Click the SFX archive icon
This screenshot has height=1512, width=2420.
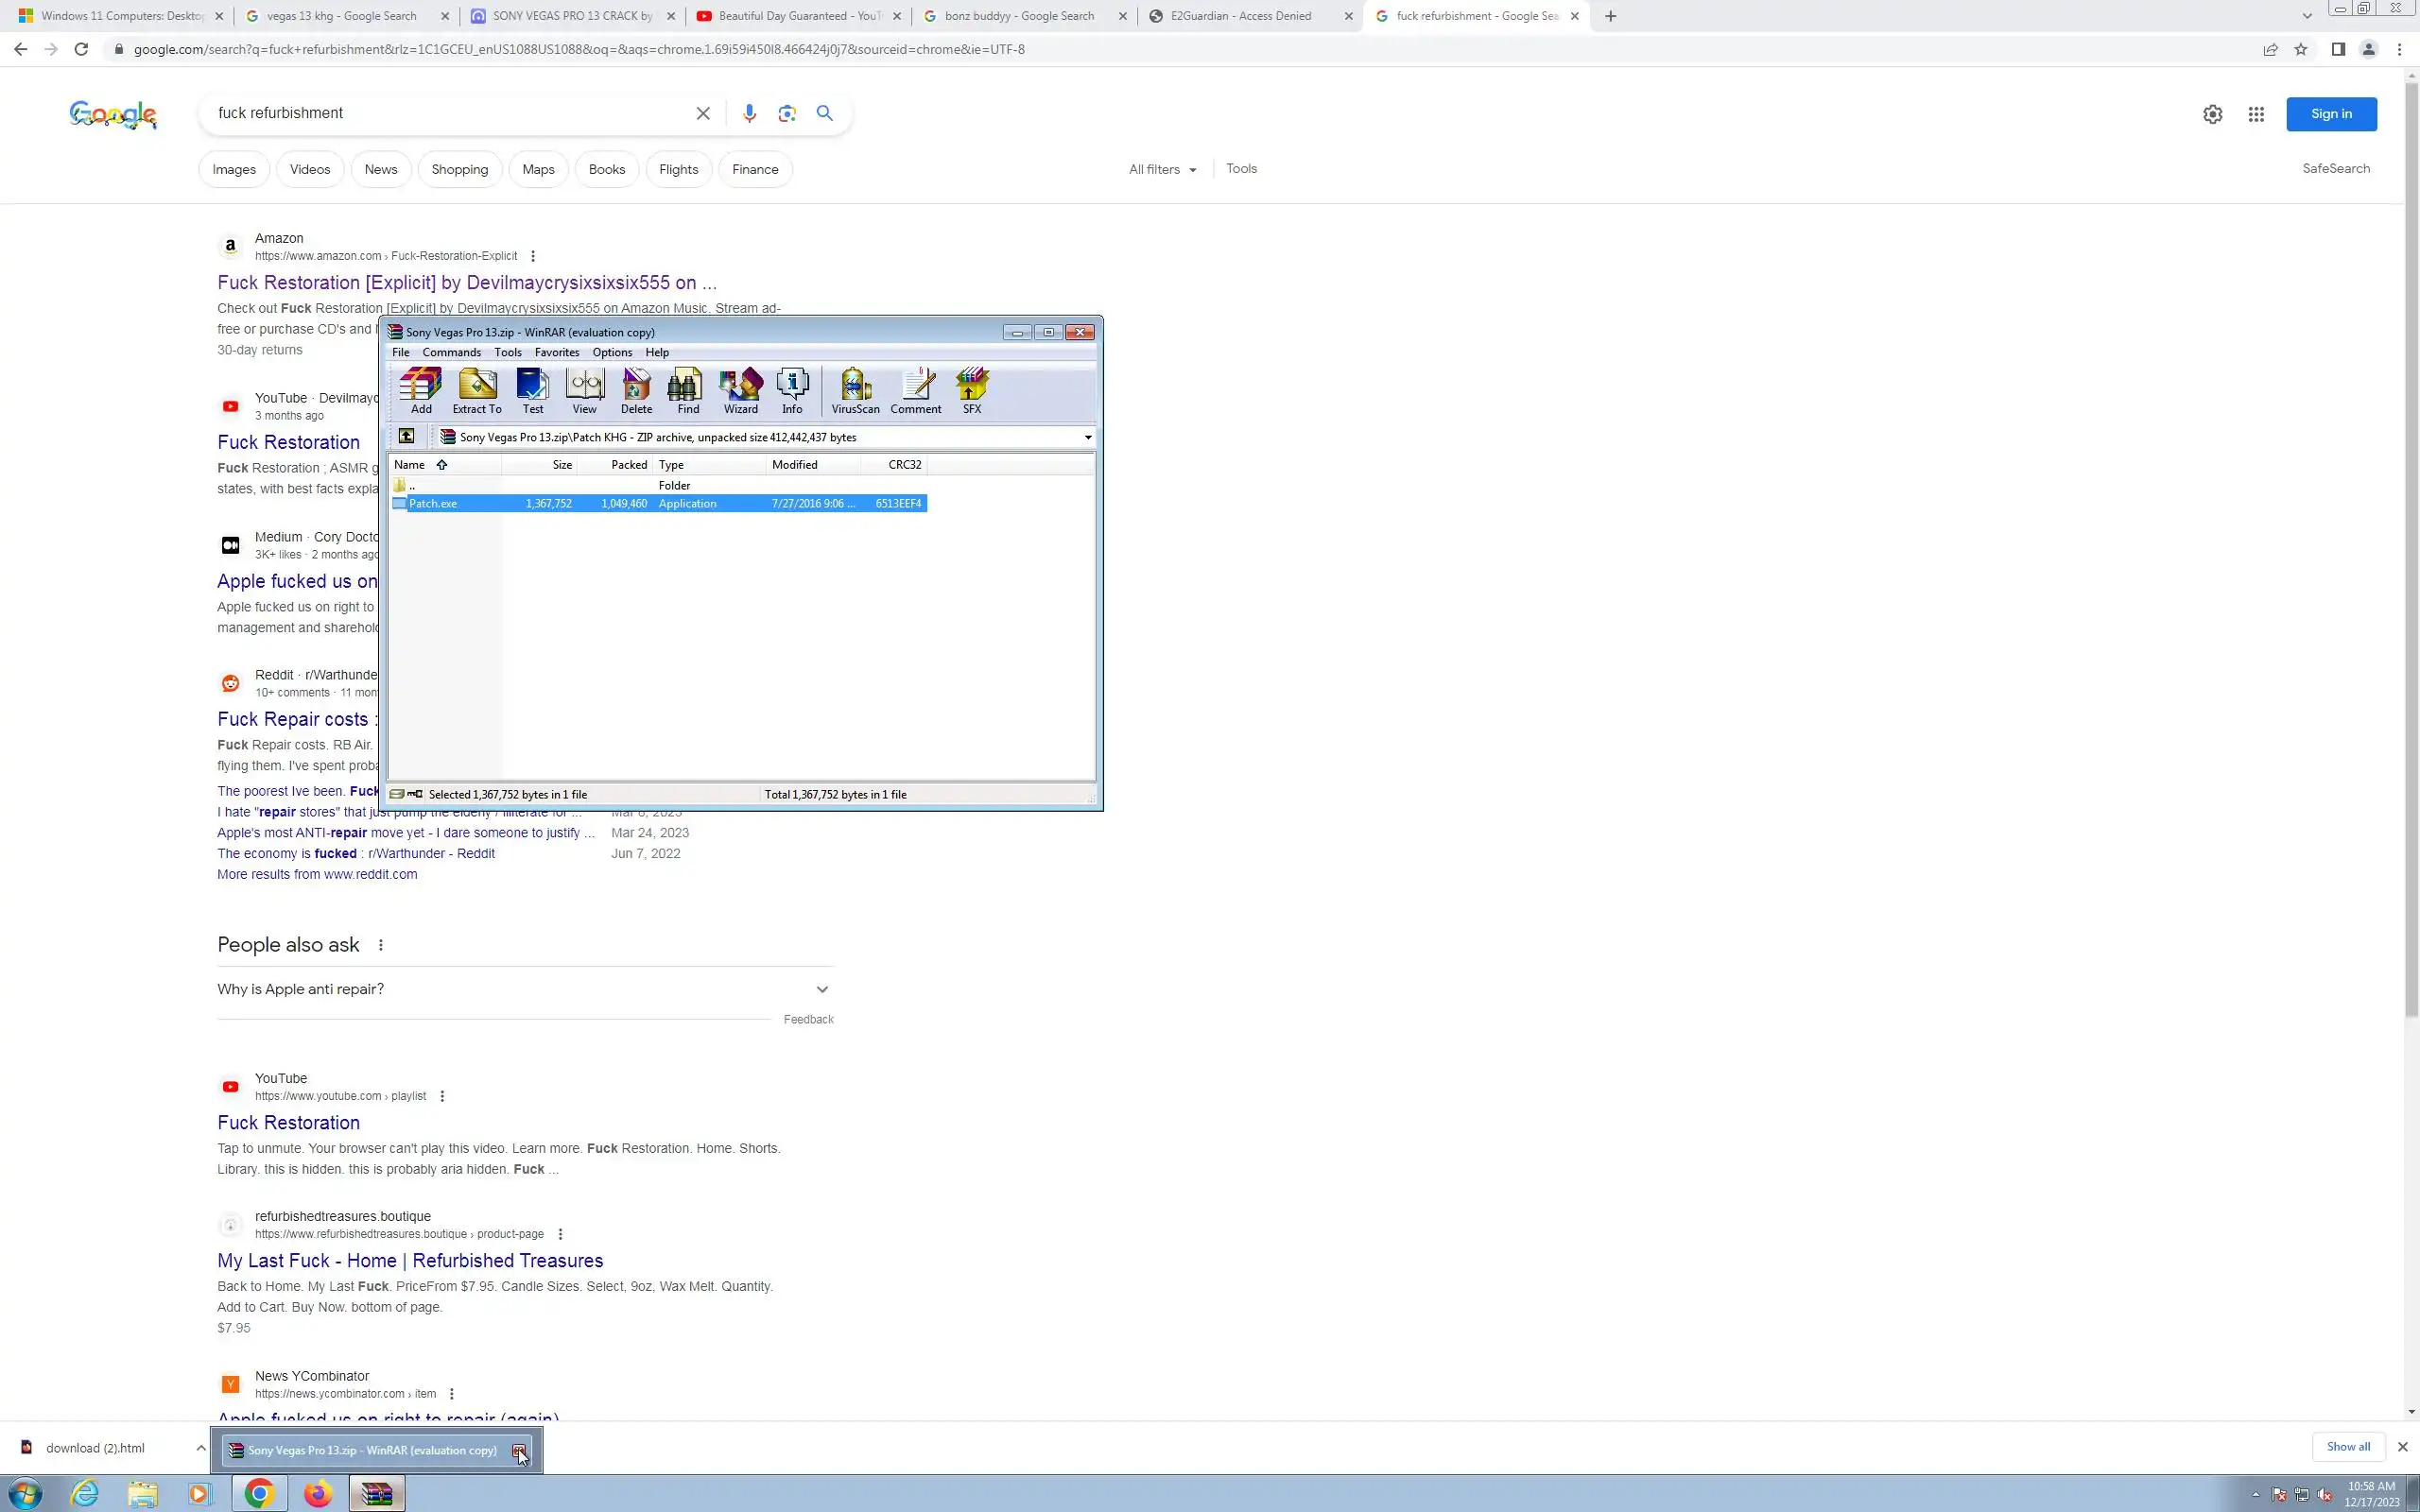(x=971, y=390)
